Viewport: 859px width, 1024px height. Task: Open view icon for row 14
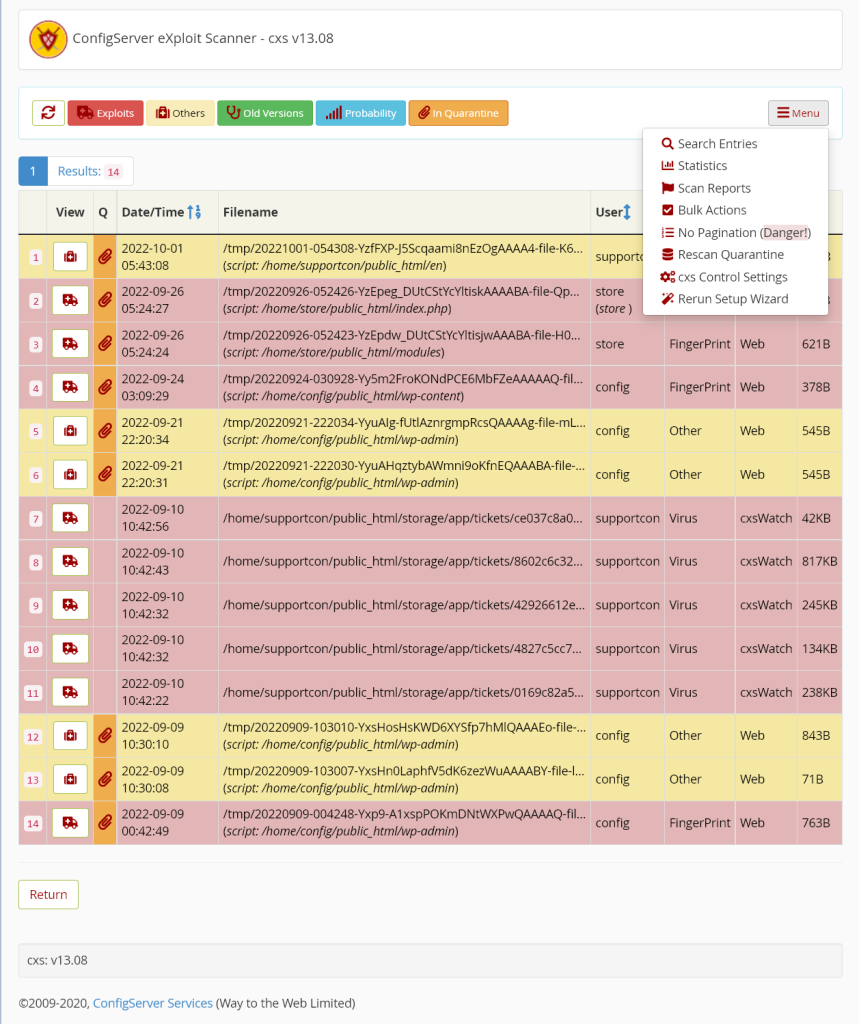[70, 823]
